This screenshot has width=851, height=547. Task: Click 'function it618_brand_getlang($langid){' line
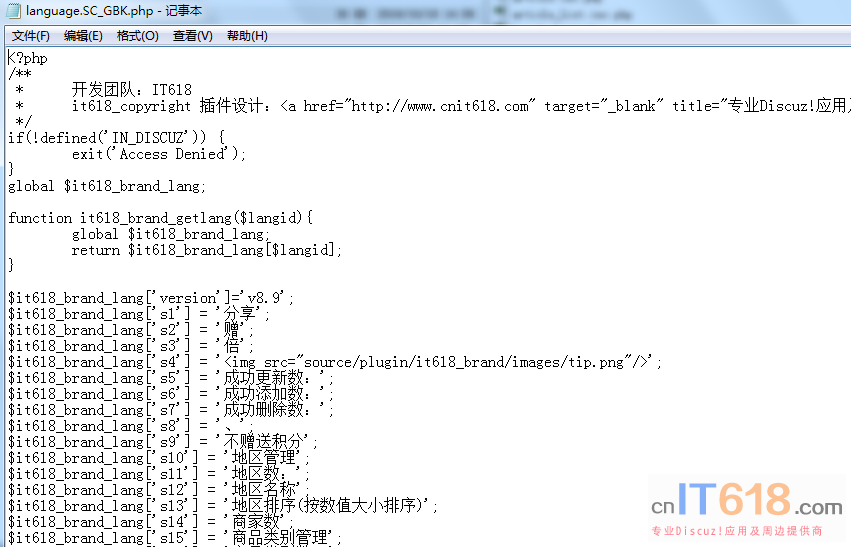pyautogui.click(x=160, y=218)
